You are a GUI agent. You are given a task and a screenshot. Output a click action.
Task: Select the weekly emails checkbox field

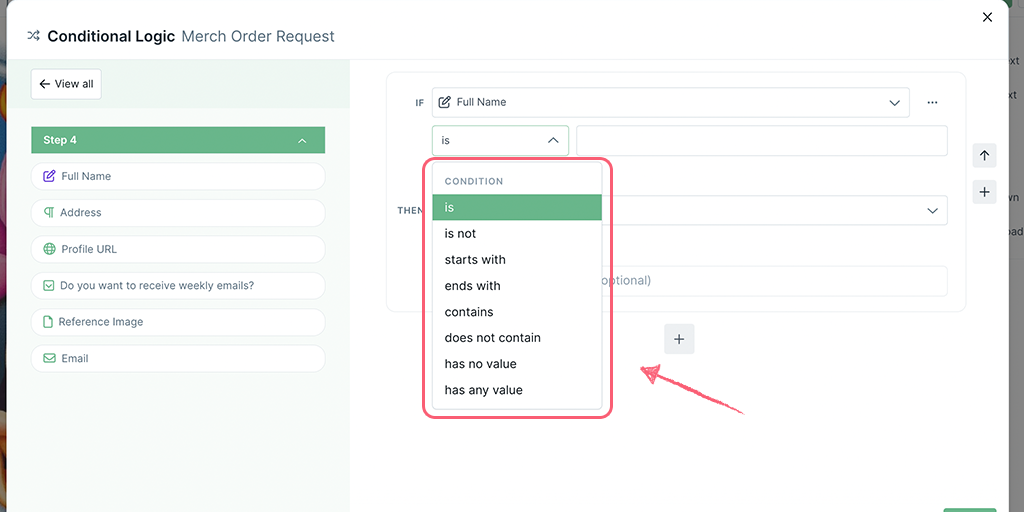coord(178,285)
